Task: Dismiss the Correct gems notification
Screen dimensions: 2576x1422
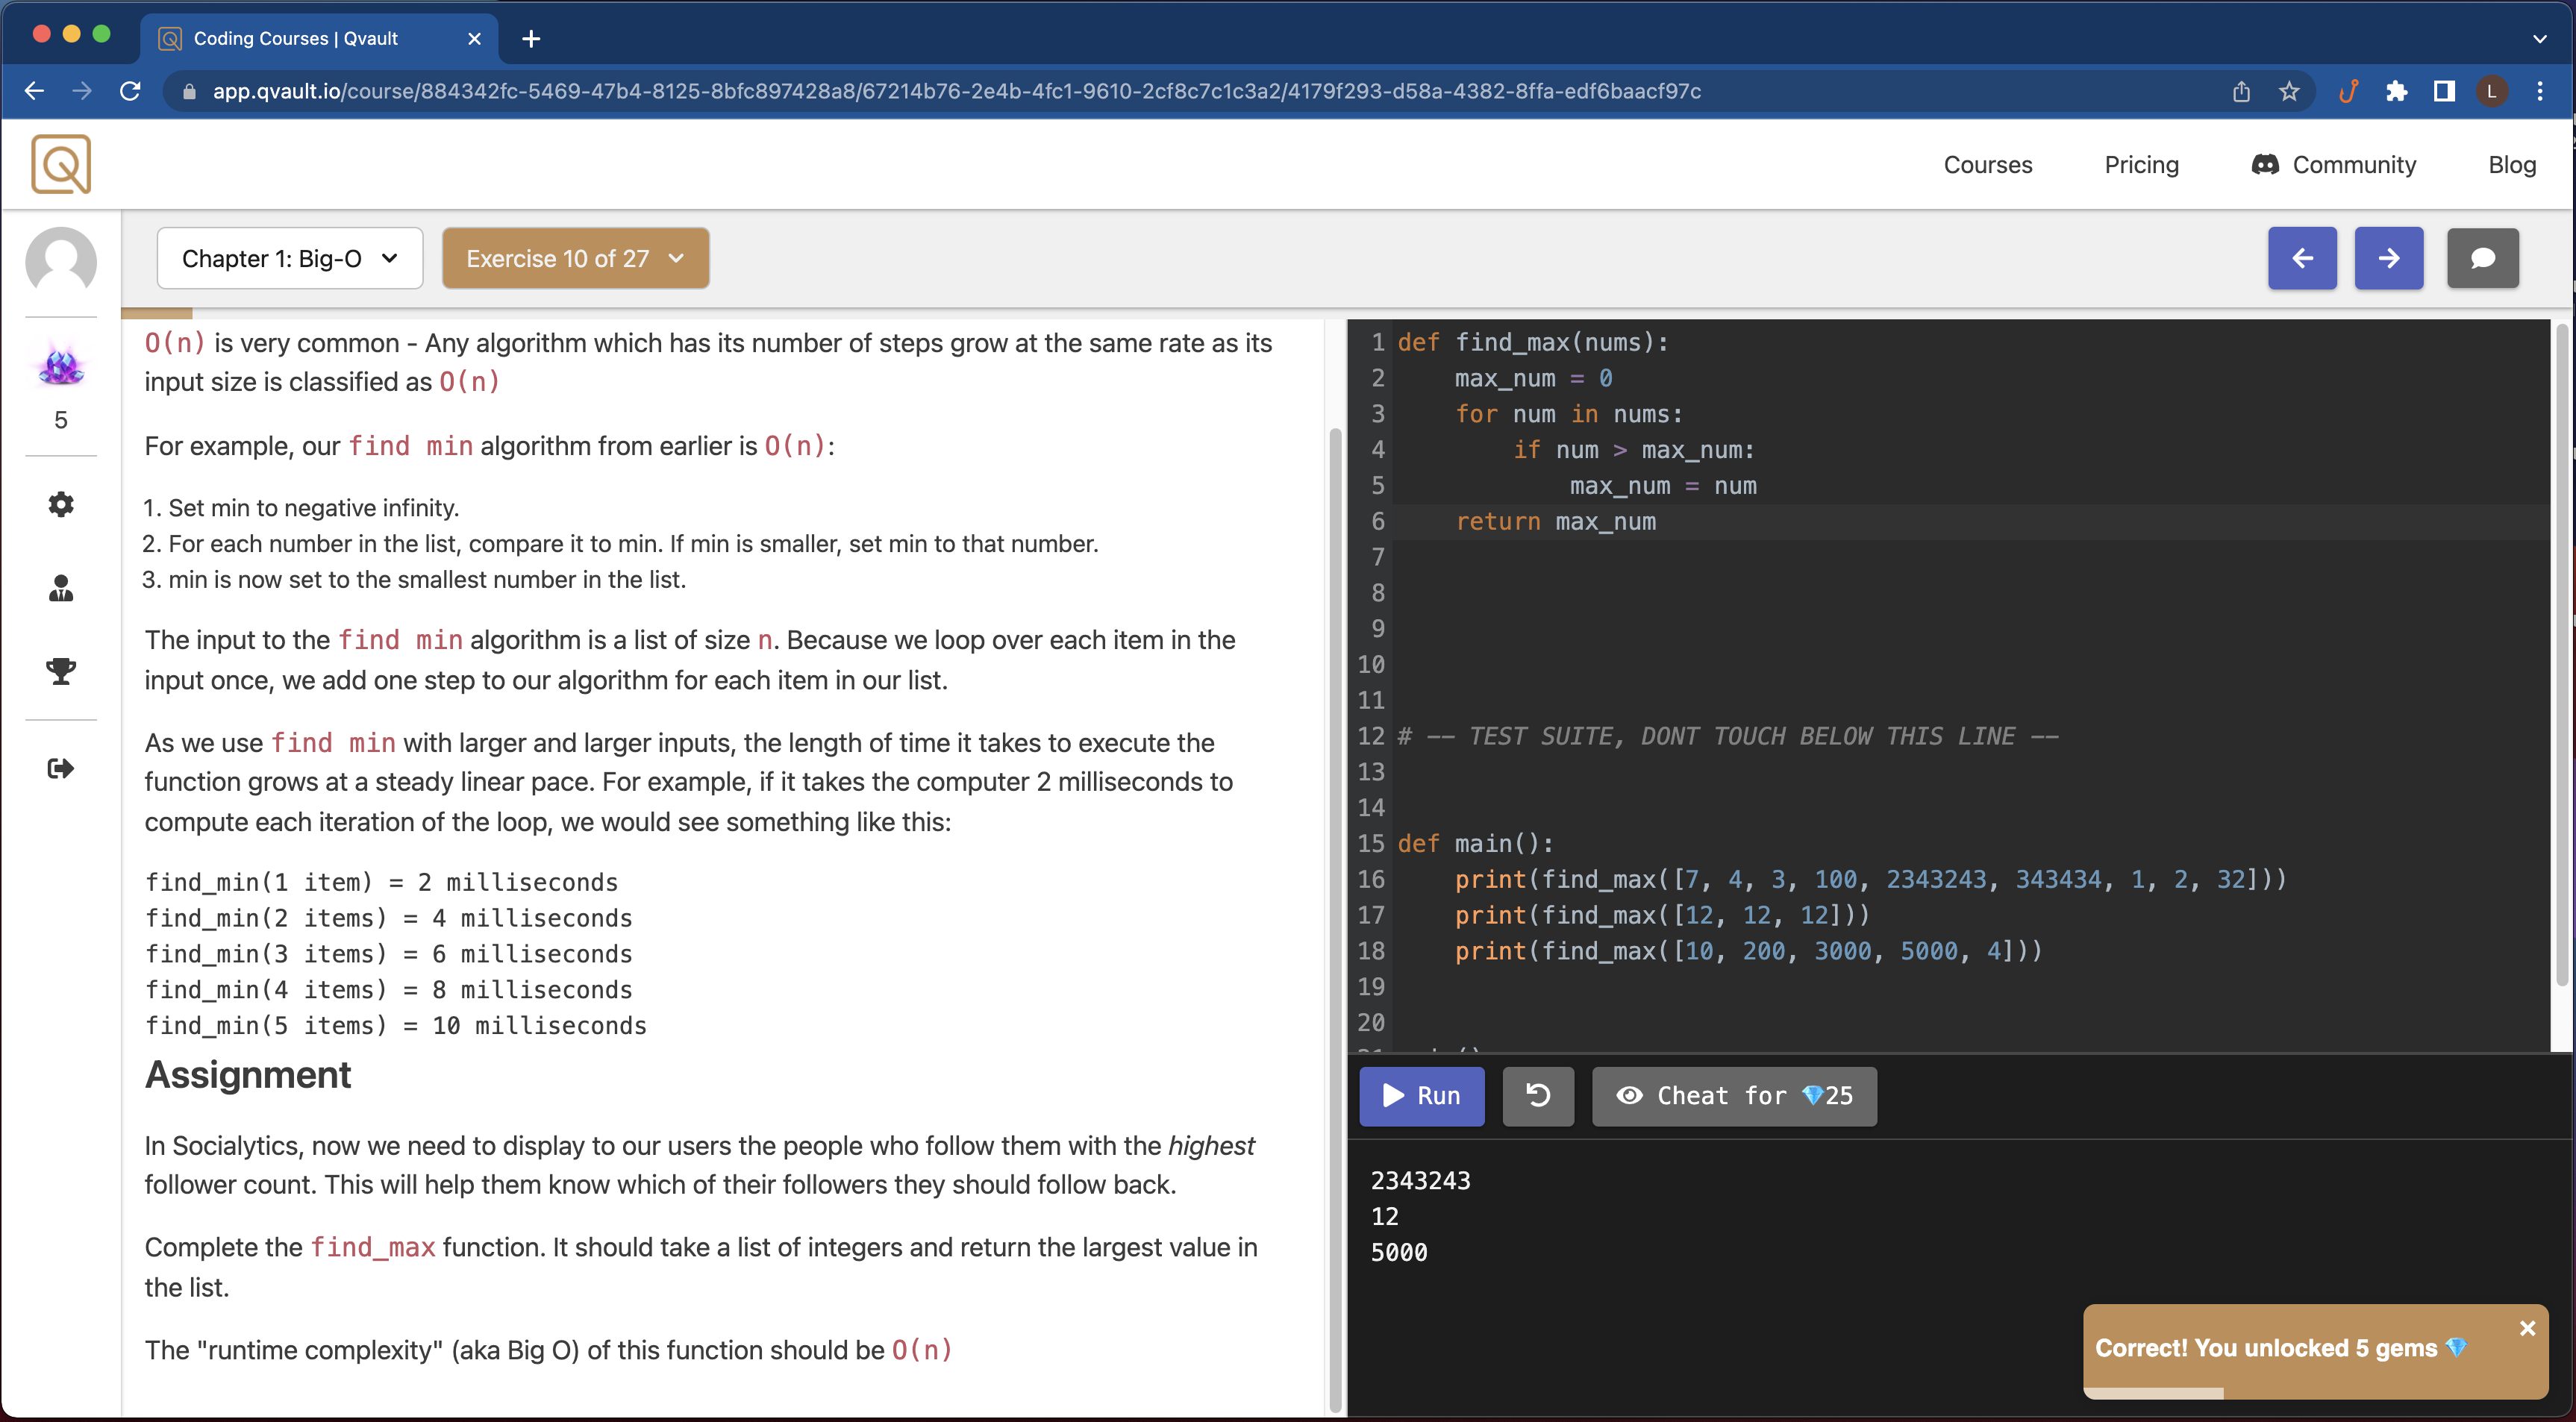Action: point(2527,1328)
